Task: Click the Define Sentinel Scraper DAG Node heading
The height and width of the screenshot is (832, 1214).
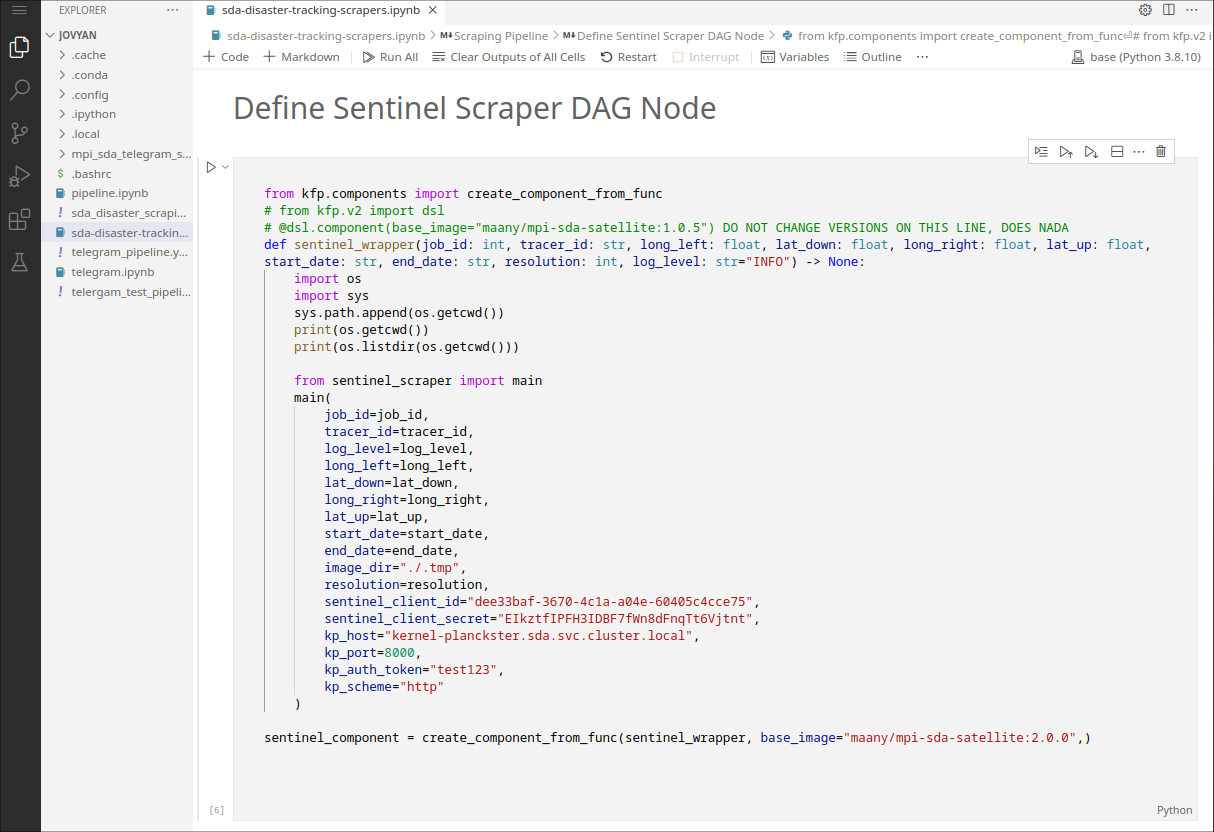Action: 474,108
